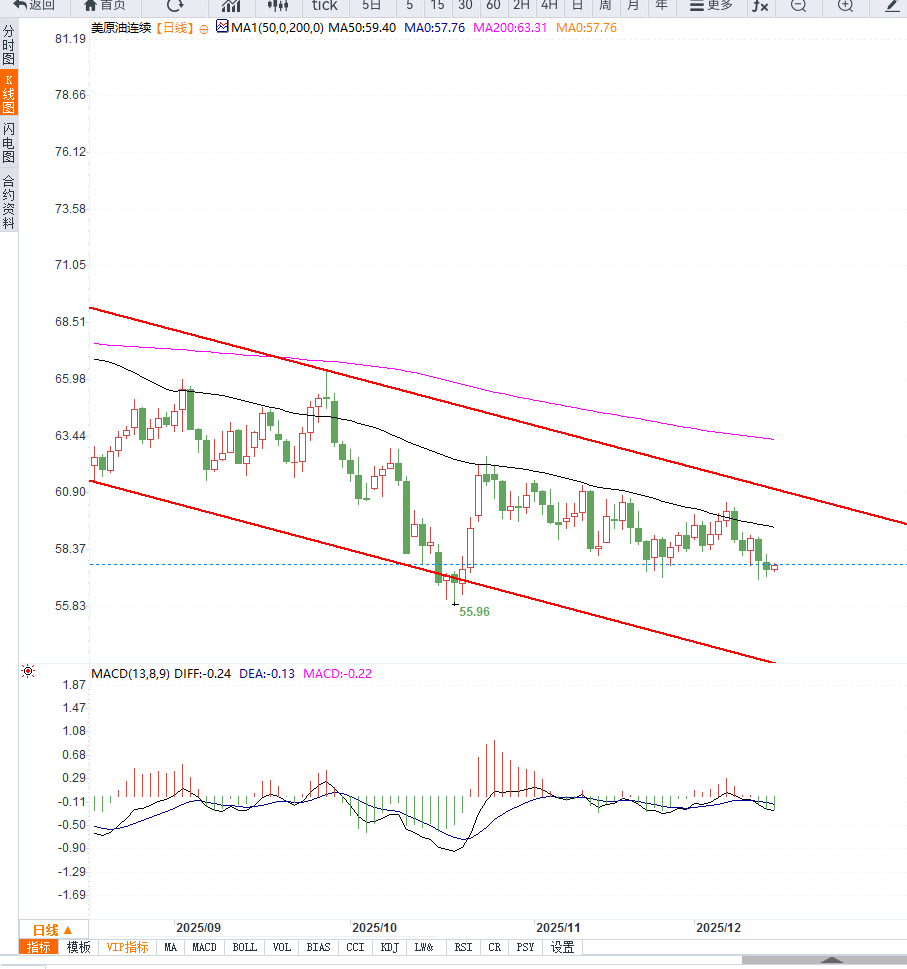907x969 pixels.
Task: Open the fx formula editor icon
Action: [760, 6]
